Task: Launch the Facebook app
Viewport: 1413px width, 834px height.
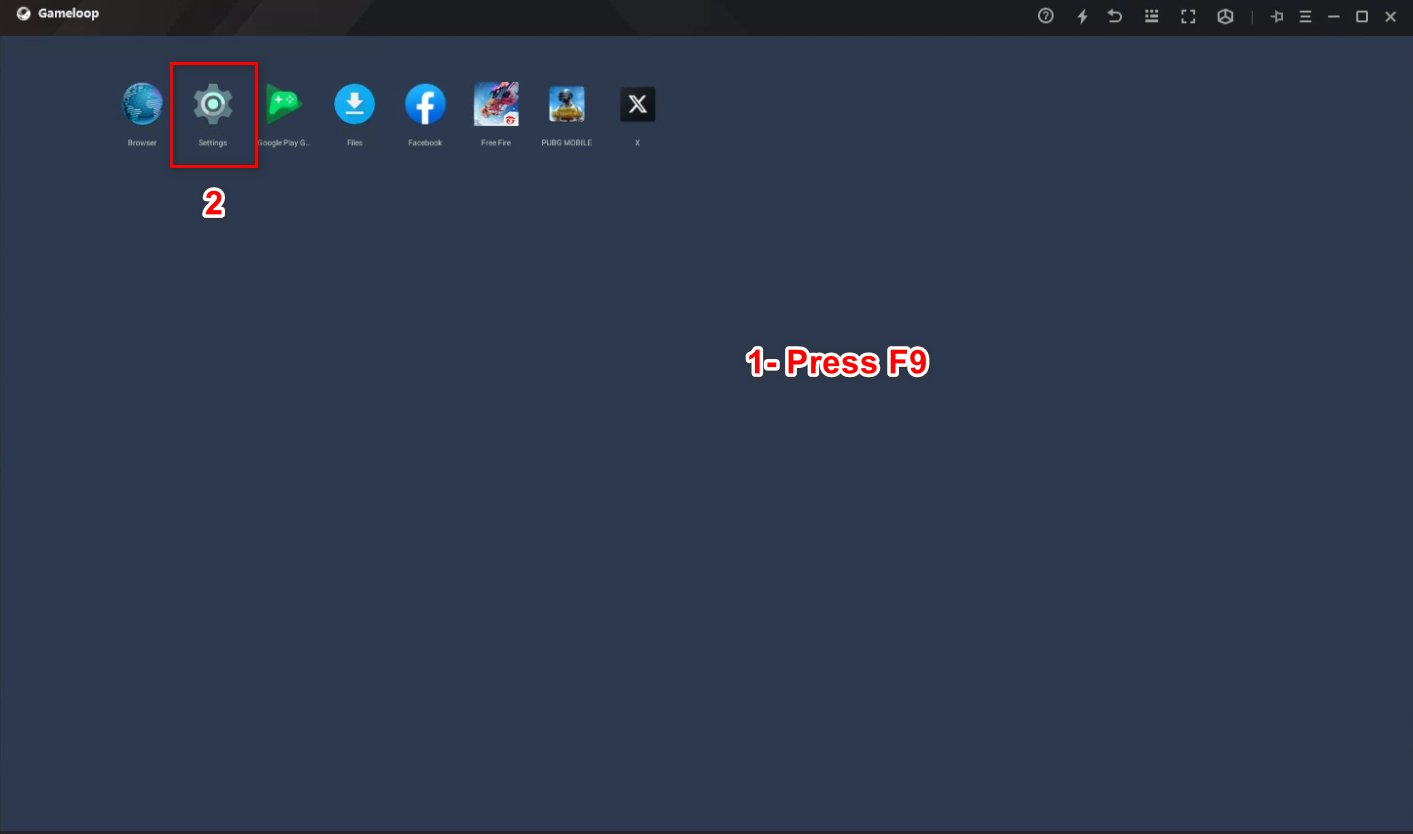Action: 425,105
